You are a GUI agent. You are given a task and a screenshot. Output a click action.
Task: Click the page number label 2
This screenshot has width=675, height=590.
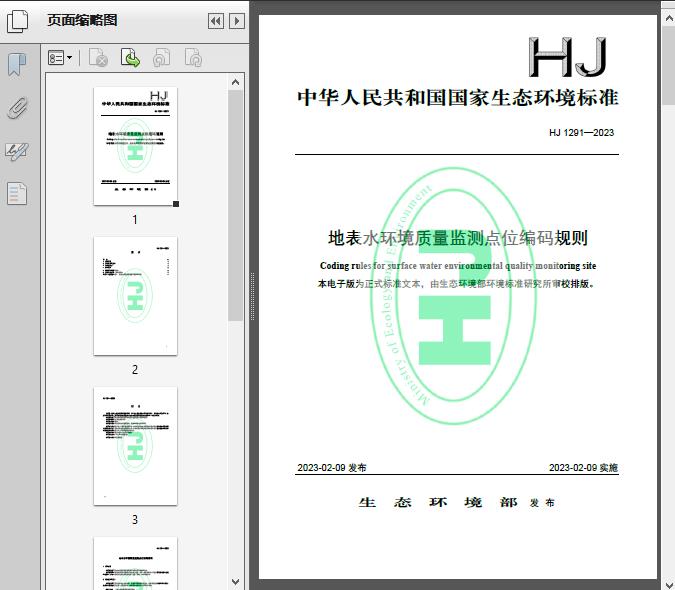point(135,370)
